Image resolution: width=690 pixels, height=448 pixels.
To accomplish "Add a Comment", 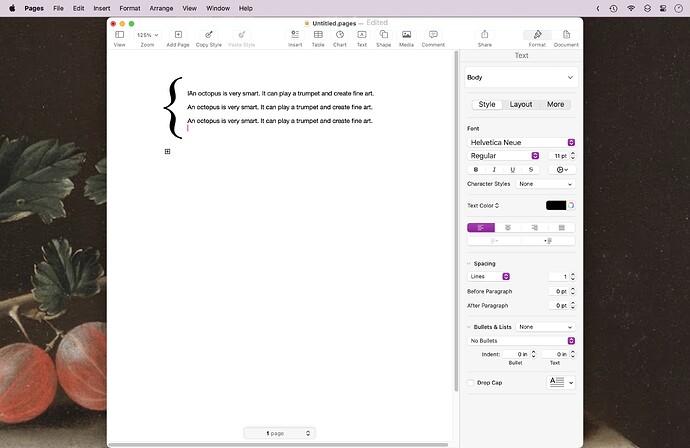I will (x=433, y=35).
